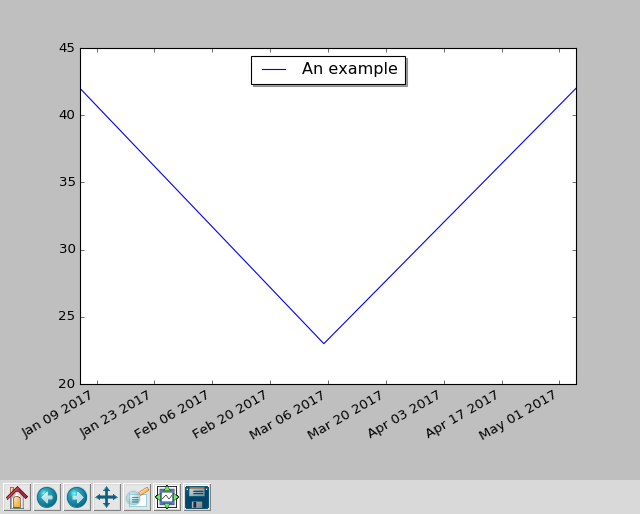Activate the Zoom to rectangle tool
The width and height of the screenshot is (640, 514).
pos(137,497)
